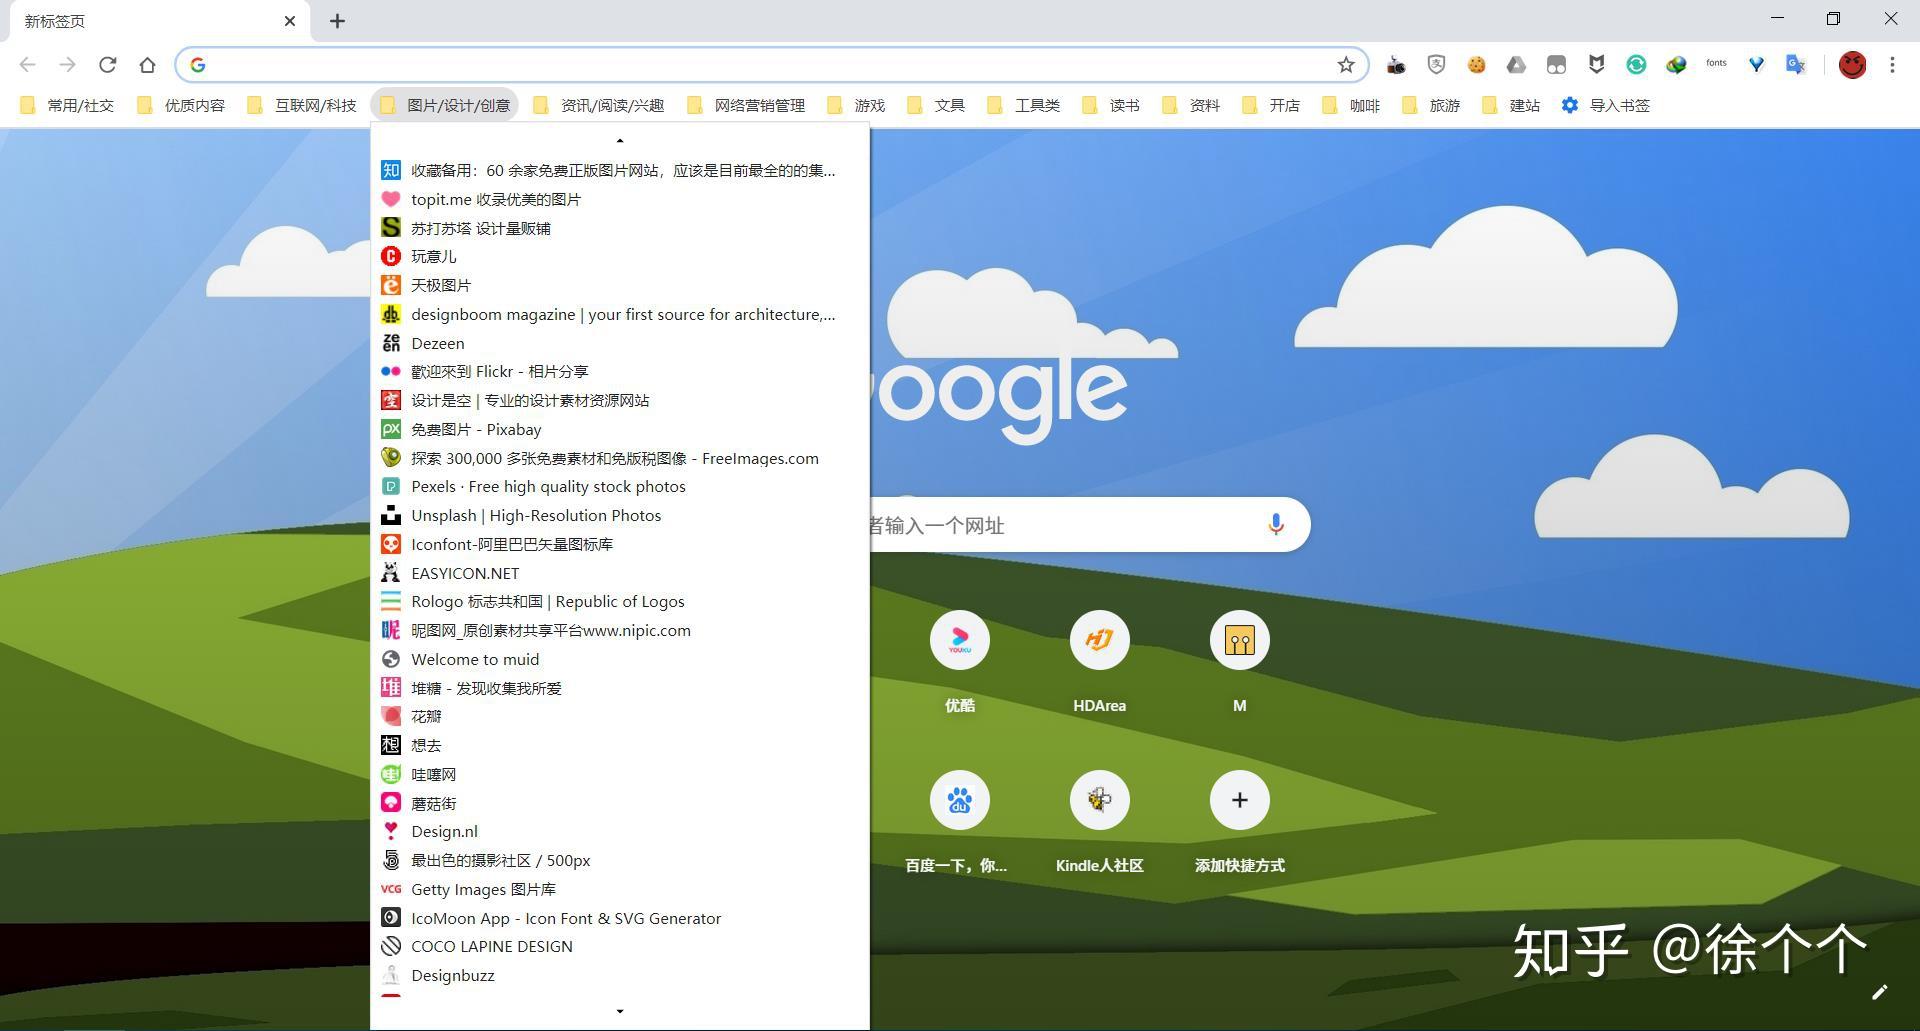Add a shortcut with 添加快捷方式

(1239, 821)
